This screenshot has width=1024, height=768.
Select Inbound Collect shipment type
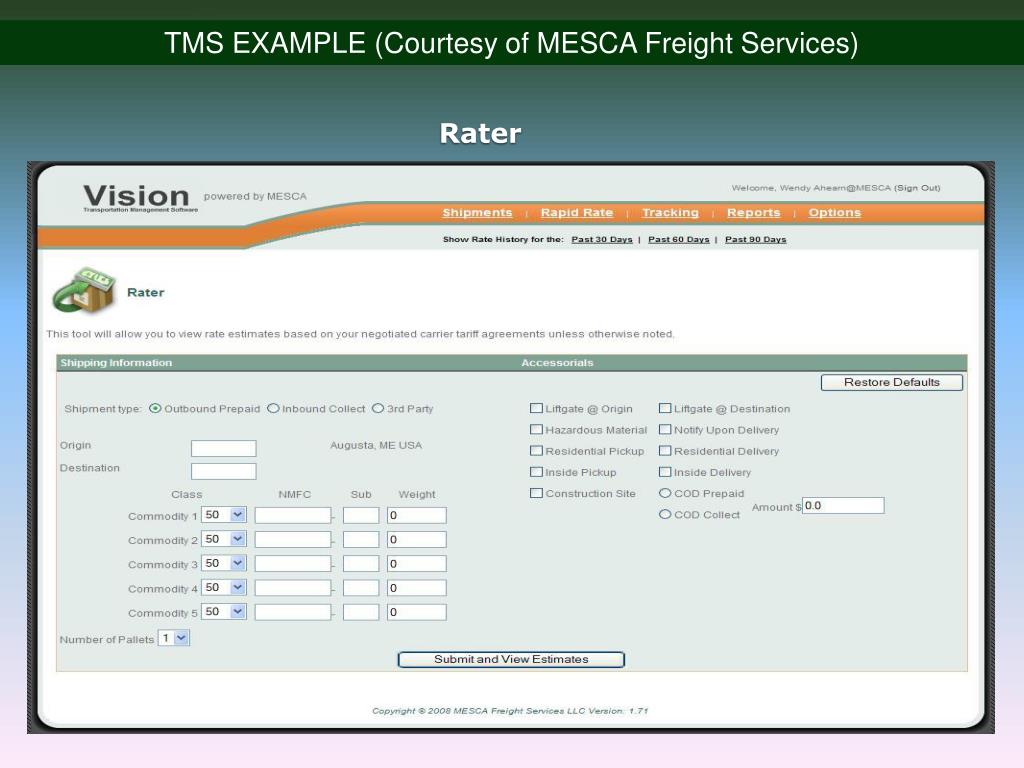tap(273, 409)
